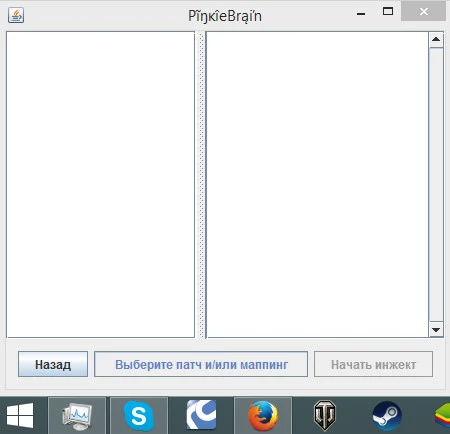450x434 pixels.
Task: Click the Java icon in the title bar
Action: tap(16, 15)
